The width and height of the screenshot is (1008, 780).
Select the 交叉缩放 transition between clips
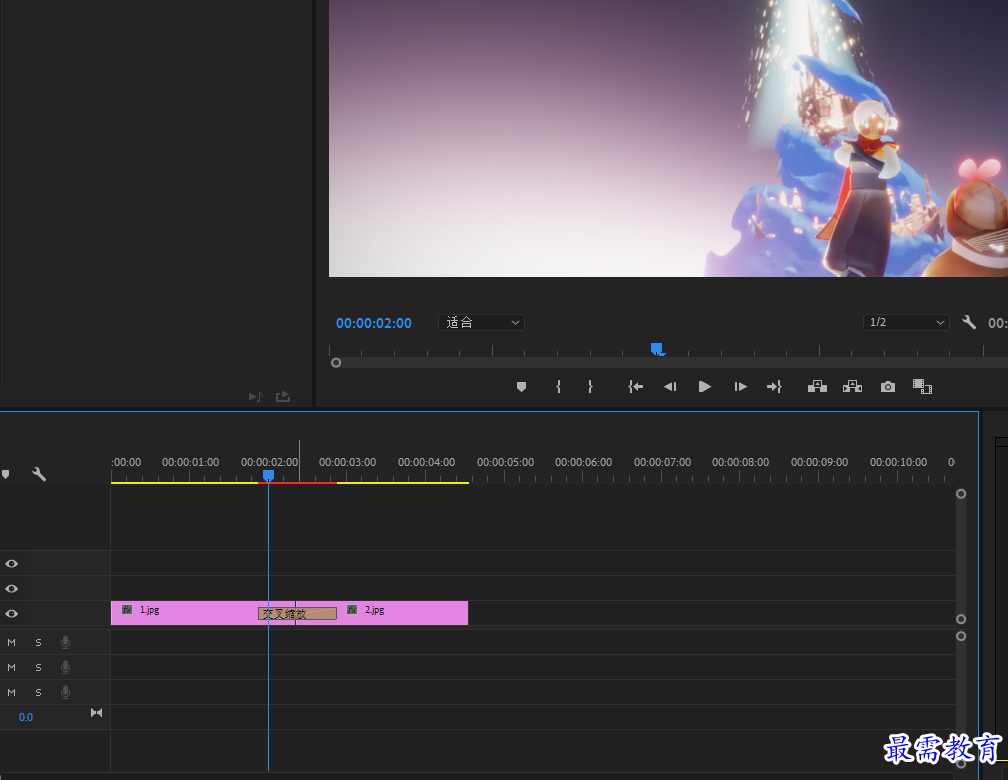pyautogui.click(x=297, y=614)
